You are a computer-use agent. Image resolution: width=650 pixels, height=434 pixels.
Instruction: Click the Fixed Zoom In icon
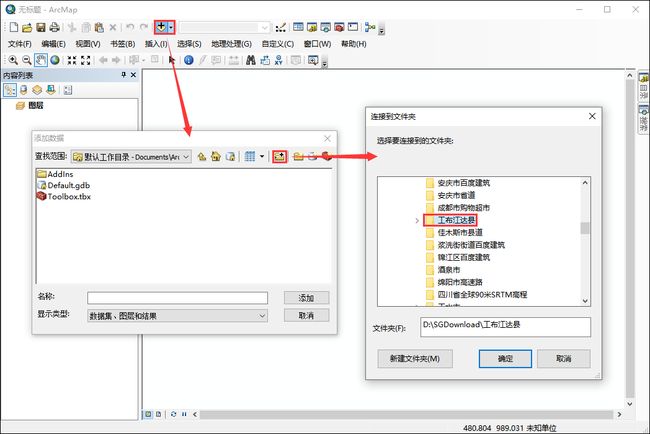72,60
